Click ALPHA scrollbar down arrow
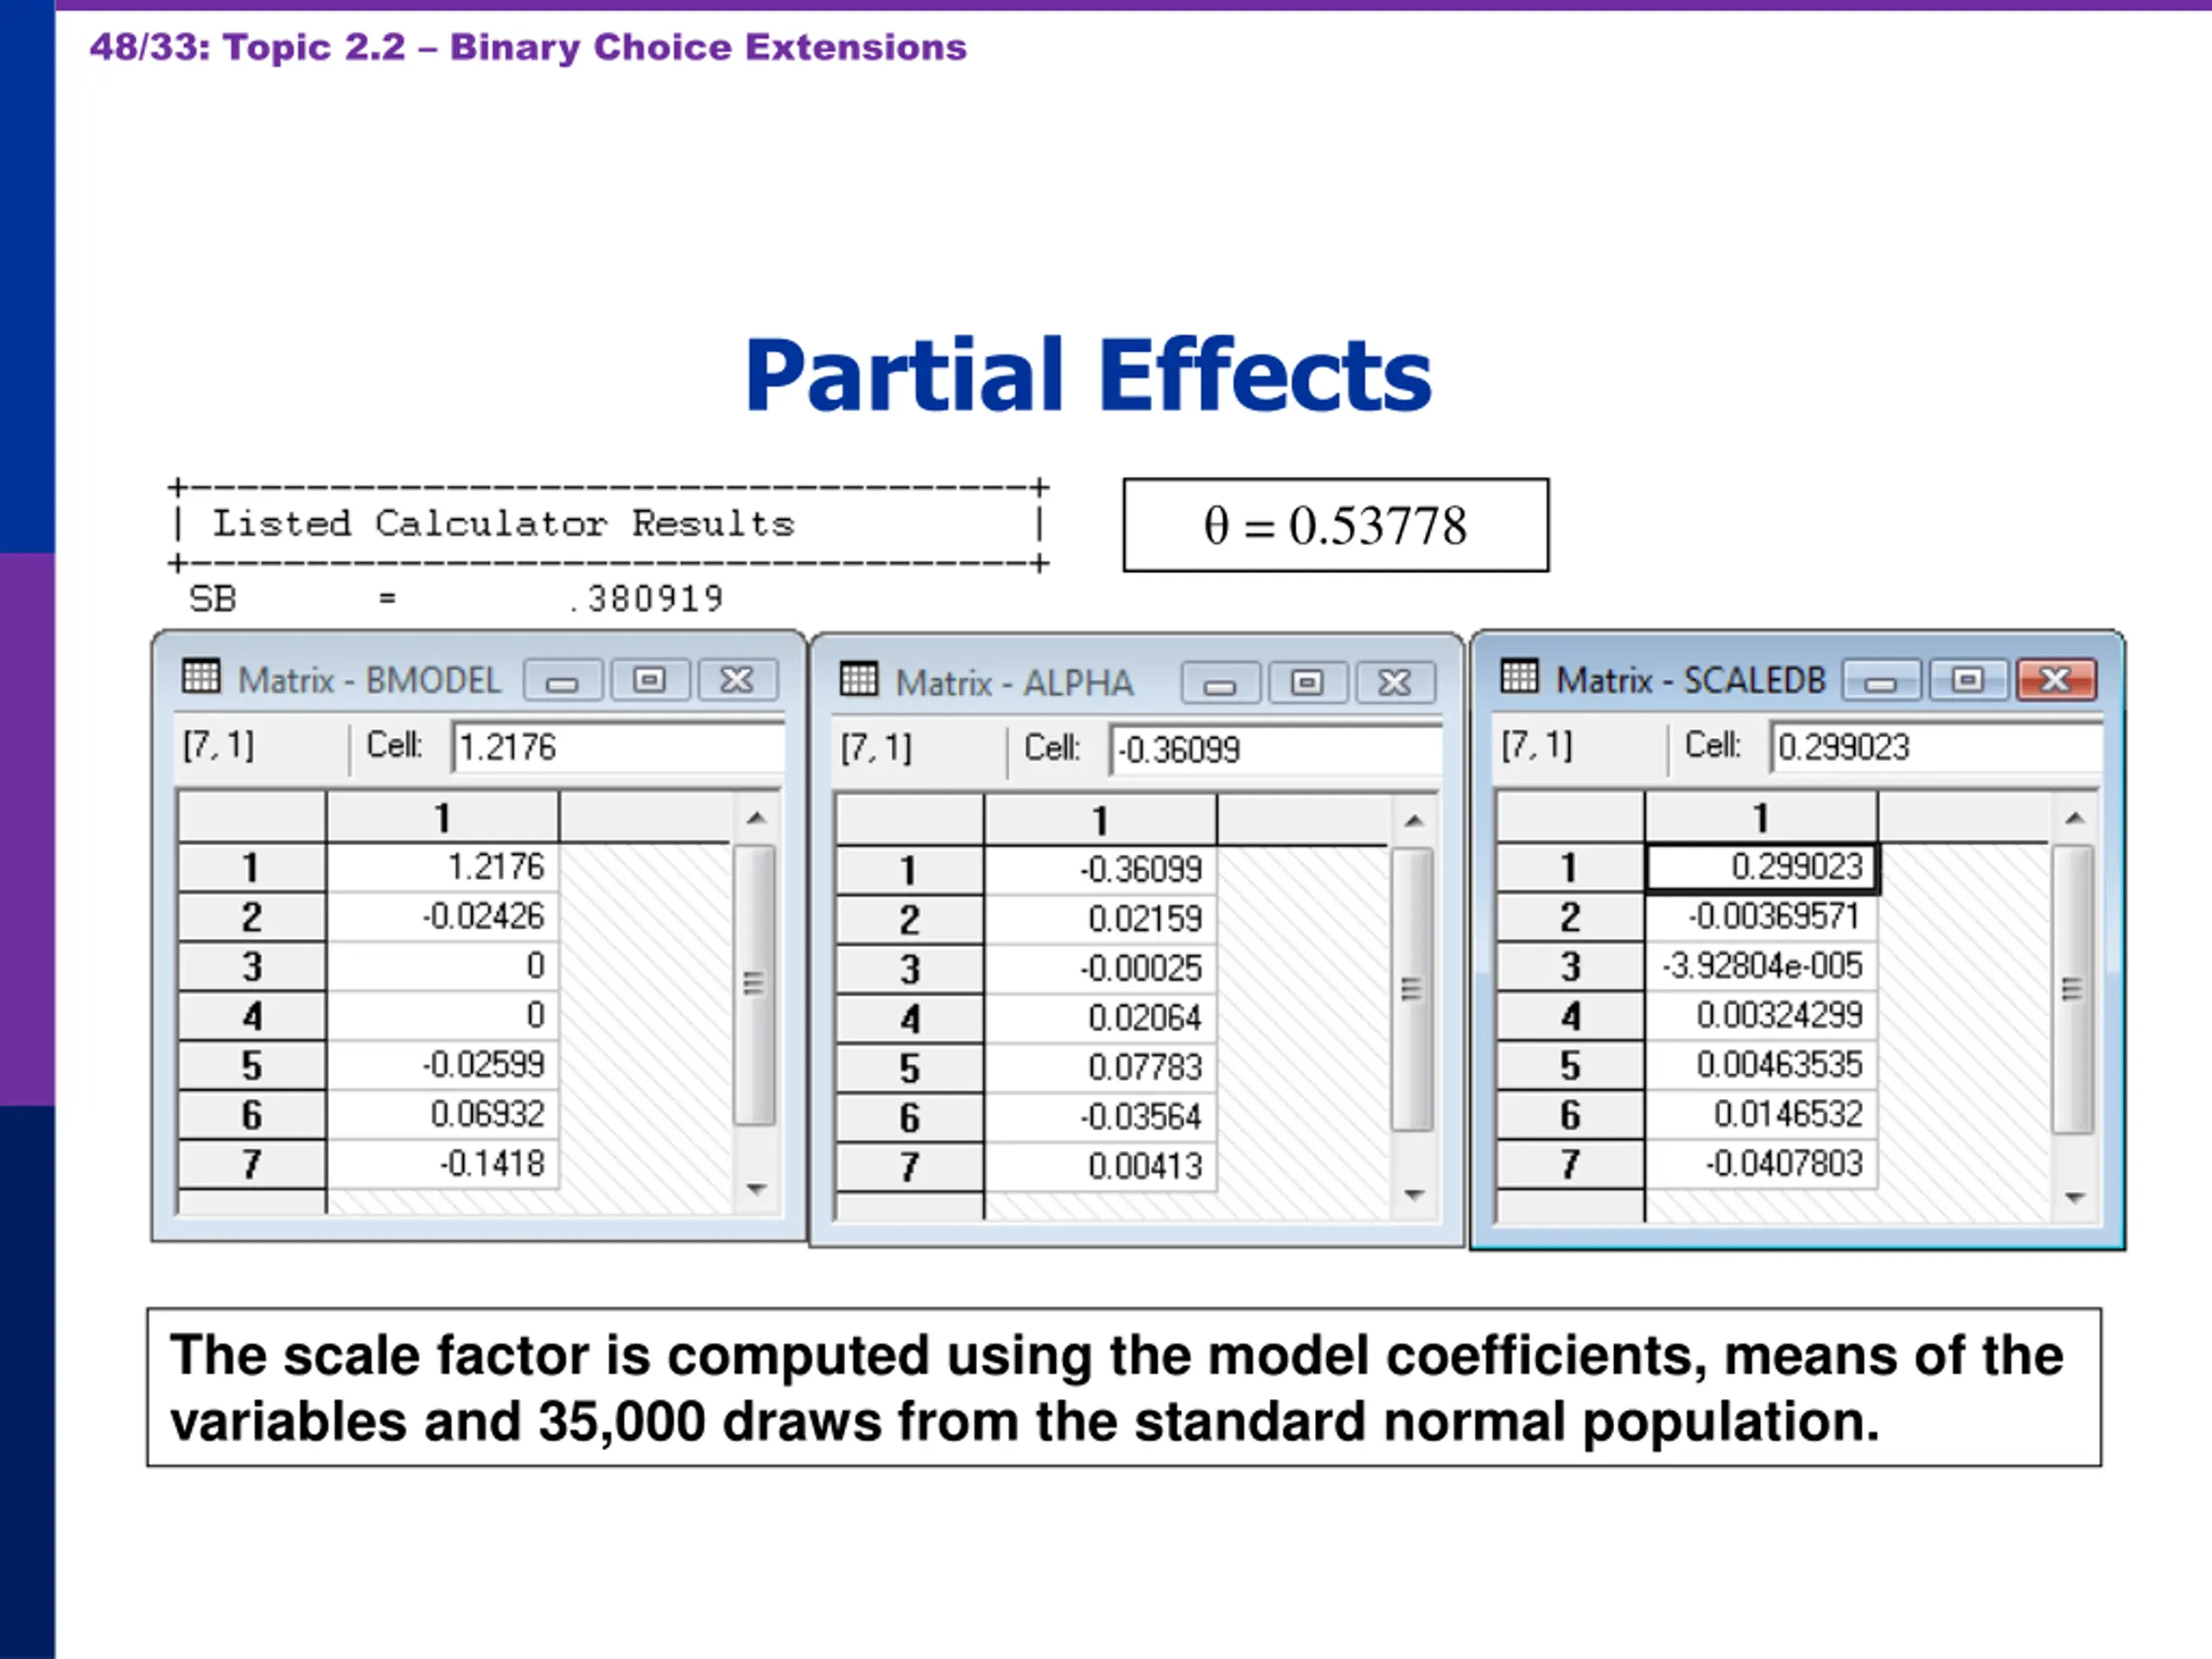The width and height of the screenshot is (2212, 1659). pyautogui.click(x=1413, y=1194)
